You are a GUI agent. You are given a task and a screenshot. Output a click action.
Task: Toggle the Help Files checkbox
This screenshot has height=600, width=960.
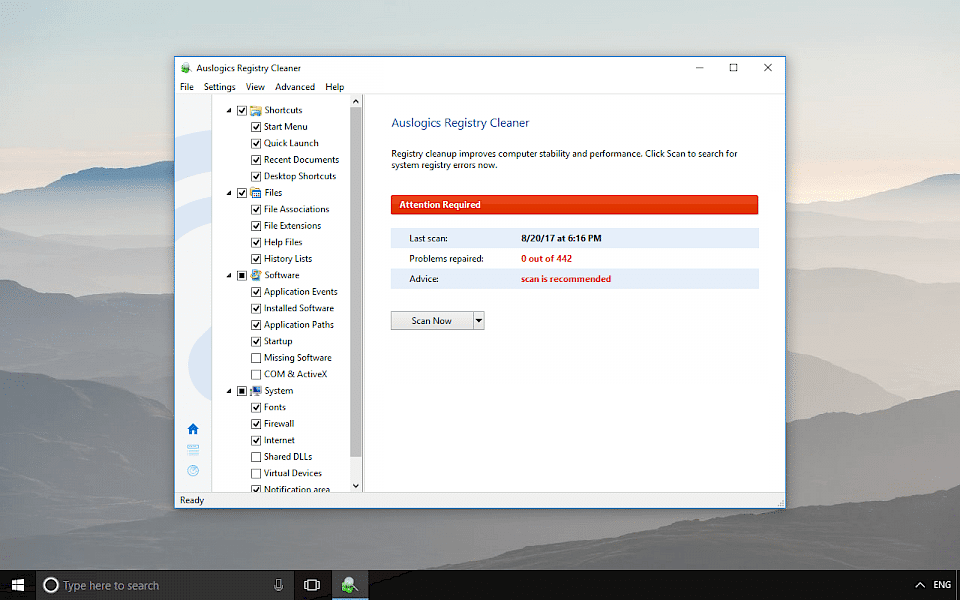pos(256,243)
